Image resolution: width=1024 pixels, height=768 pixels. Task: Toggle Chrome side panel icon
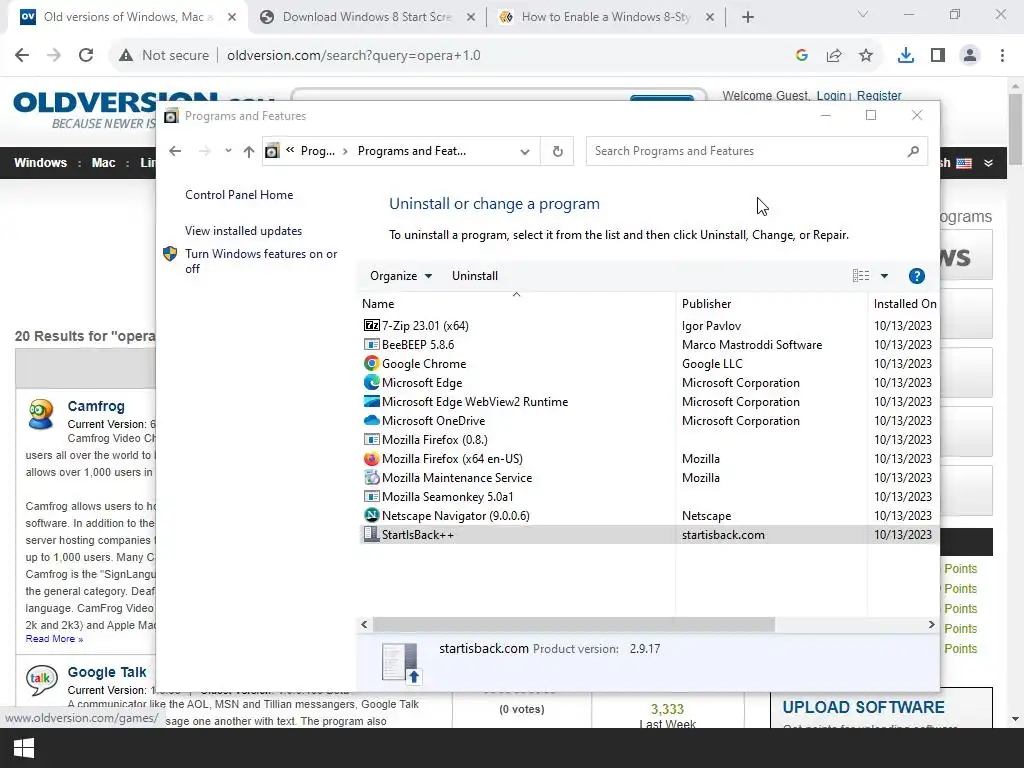(x=938, y=55)
